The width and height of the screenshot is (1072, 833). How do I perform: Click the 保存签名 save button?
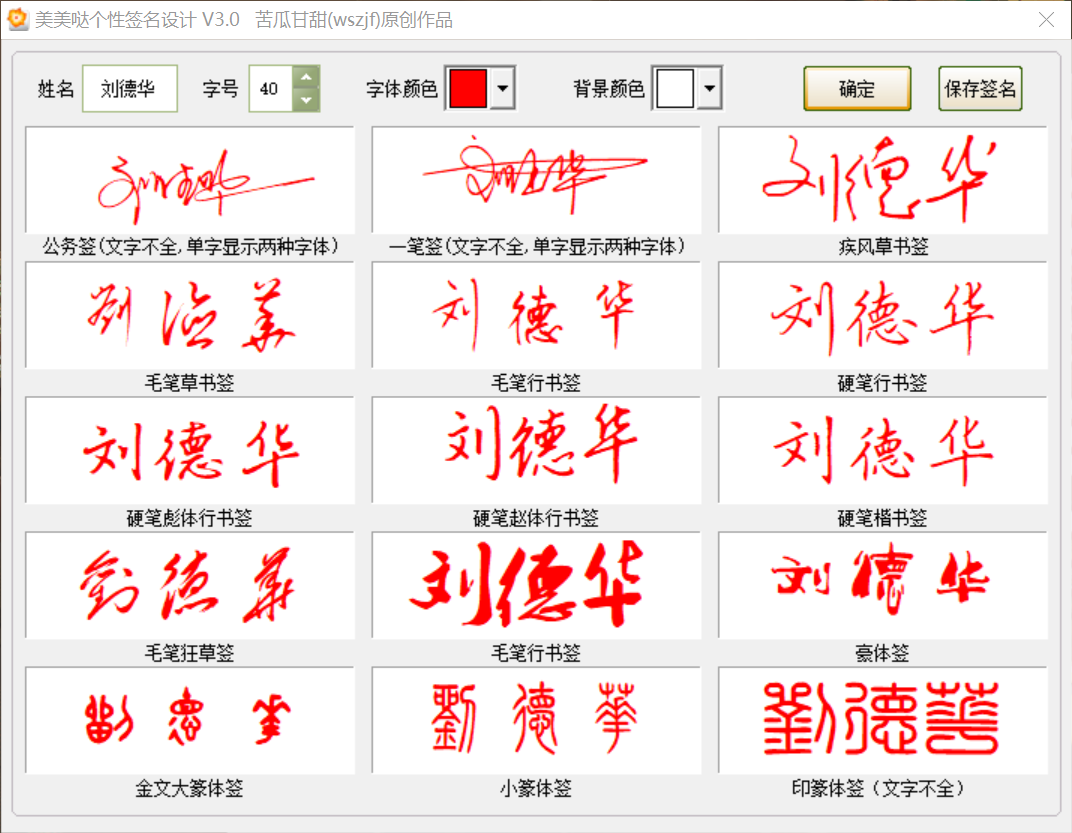point(979,88)
